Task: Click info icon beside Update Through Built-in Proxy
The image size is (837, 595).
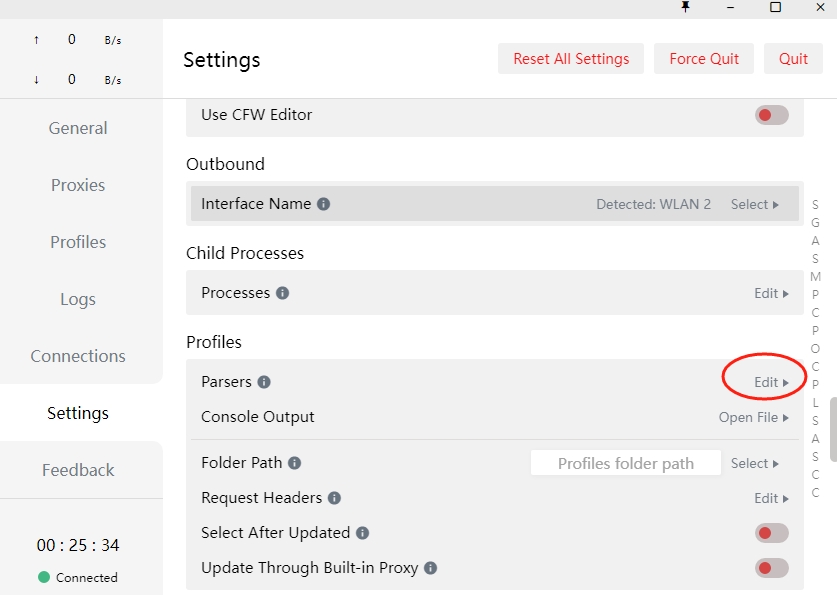Action: (431, 568)
